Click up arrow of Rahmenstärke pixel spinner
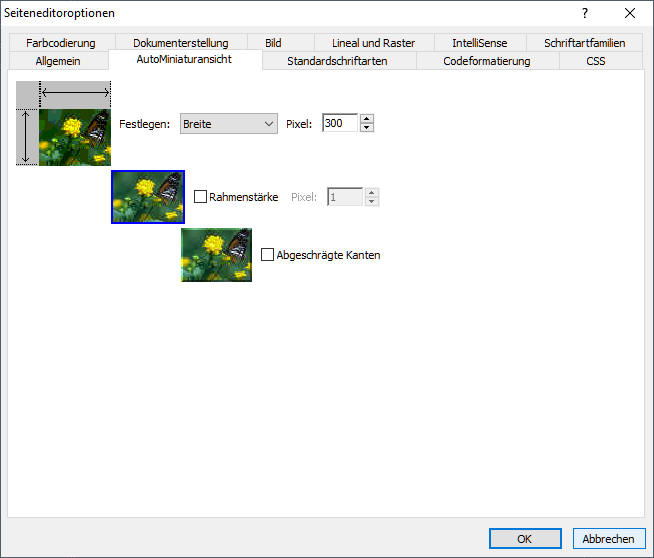Image resolution: width=654 pixels, height=558 pixels. coord(372,193)
